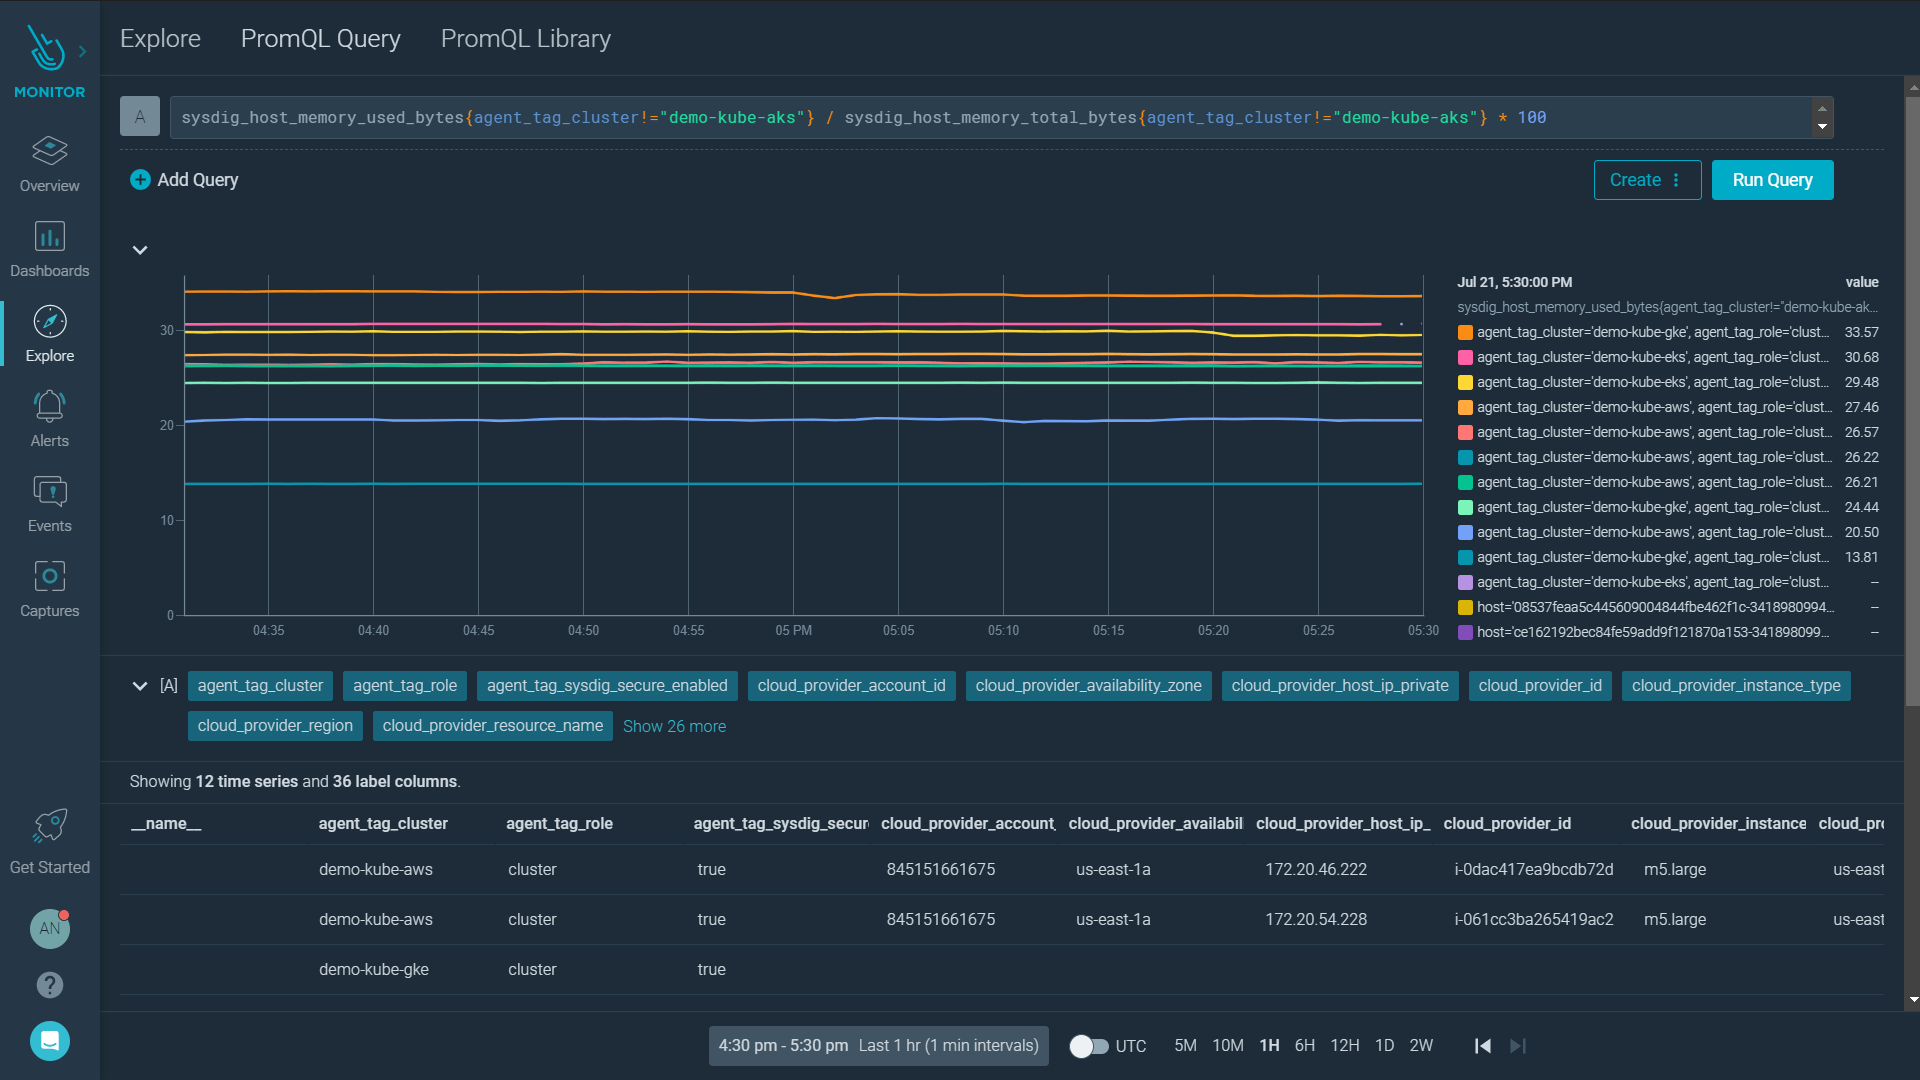Select the 5M time range

(1185, 1046)
